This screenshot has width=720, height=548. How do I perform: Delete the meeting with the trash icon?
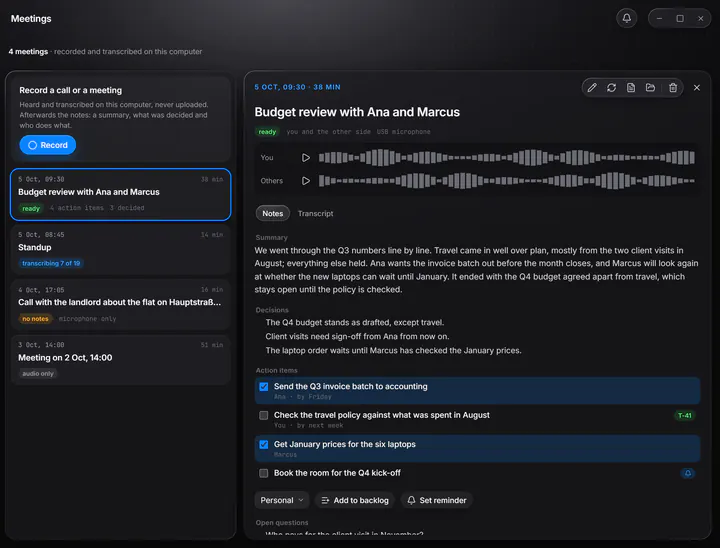coord(673,87)
